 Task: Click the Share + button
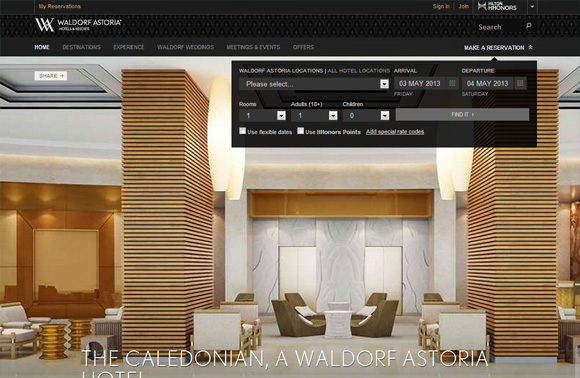tap(51, 76)
